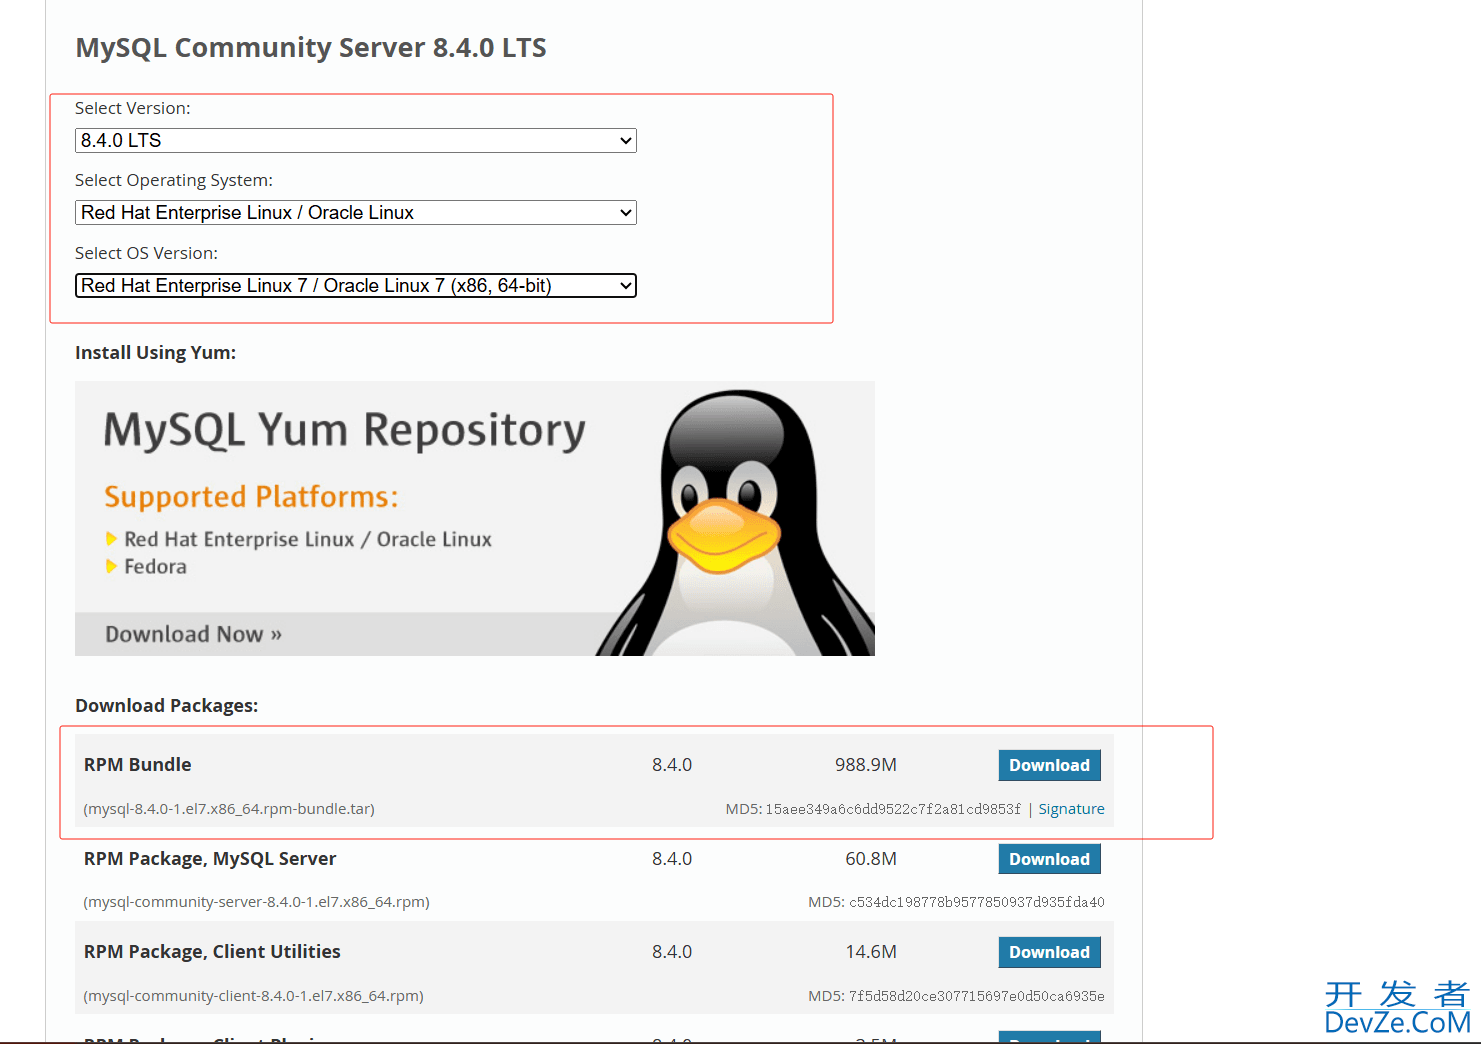Click the 14.6M size value
The height and width of the screenshot is (1044, 1481).
pos(871,952)
